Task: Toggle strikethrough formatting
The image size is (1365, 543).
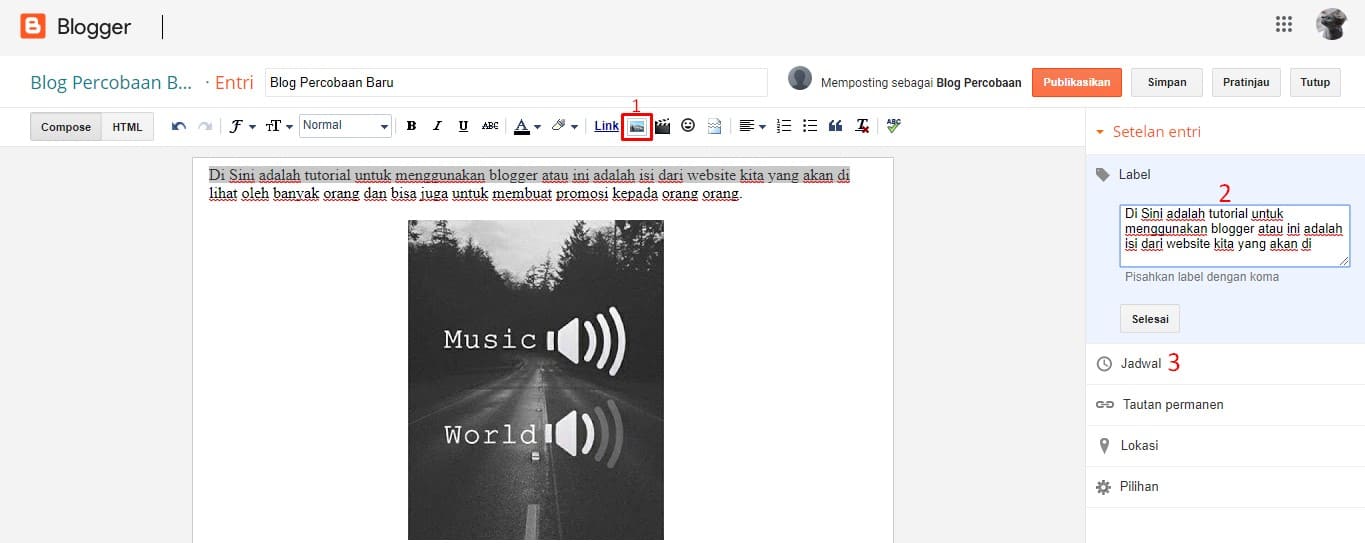Action: click(490, 126)
